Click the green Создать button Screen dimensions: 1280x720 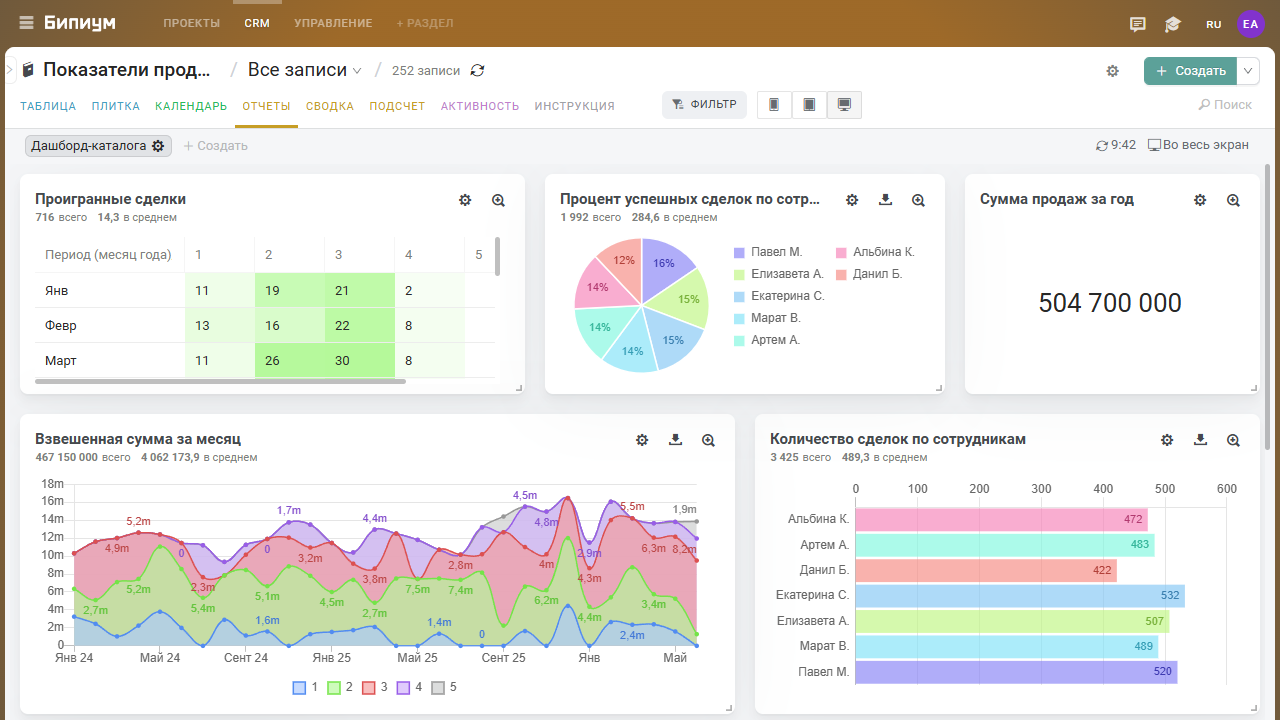(x=1190, y=71)
